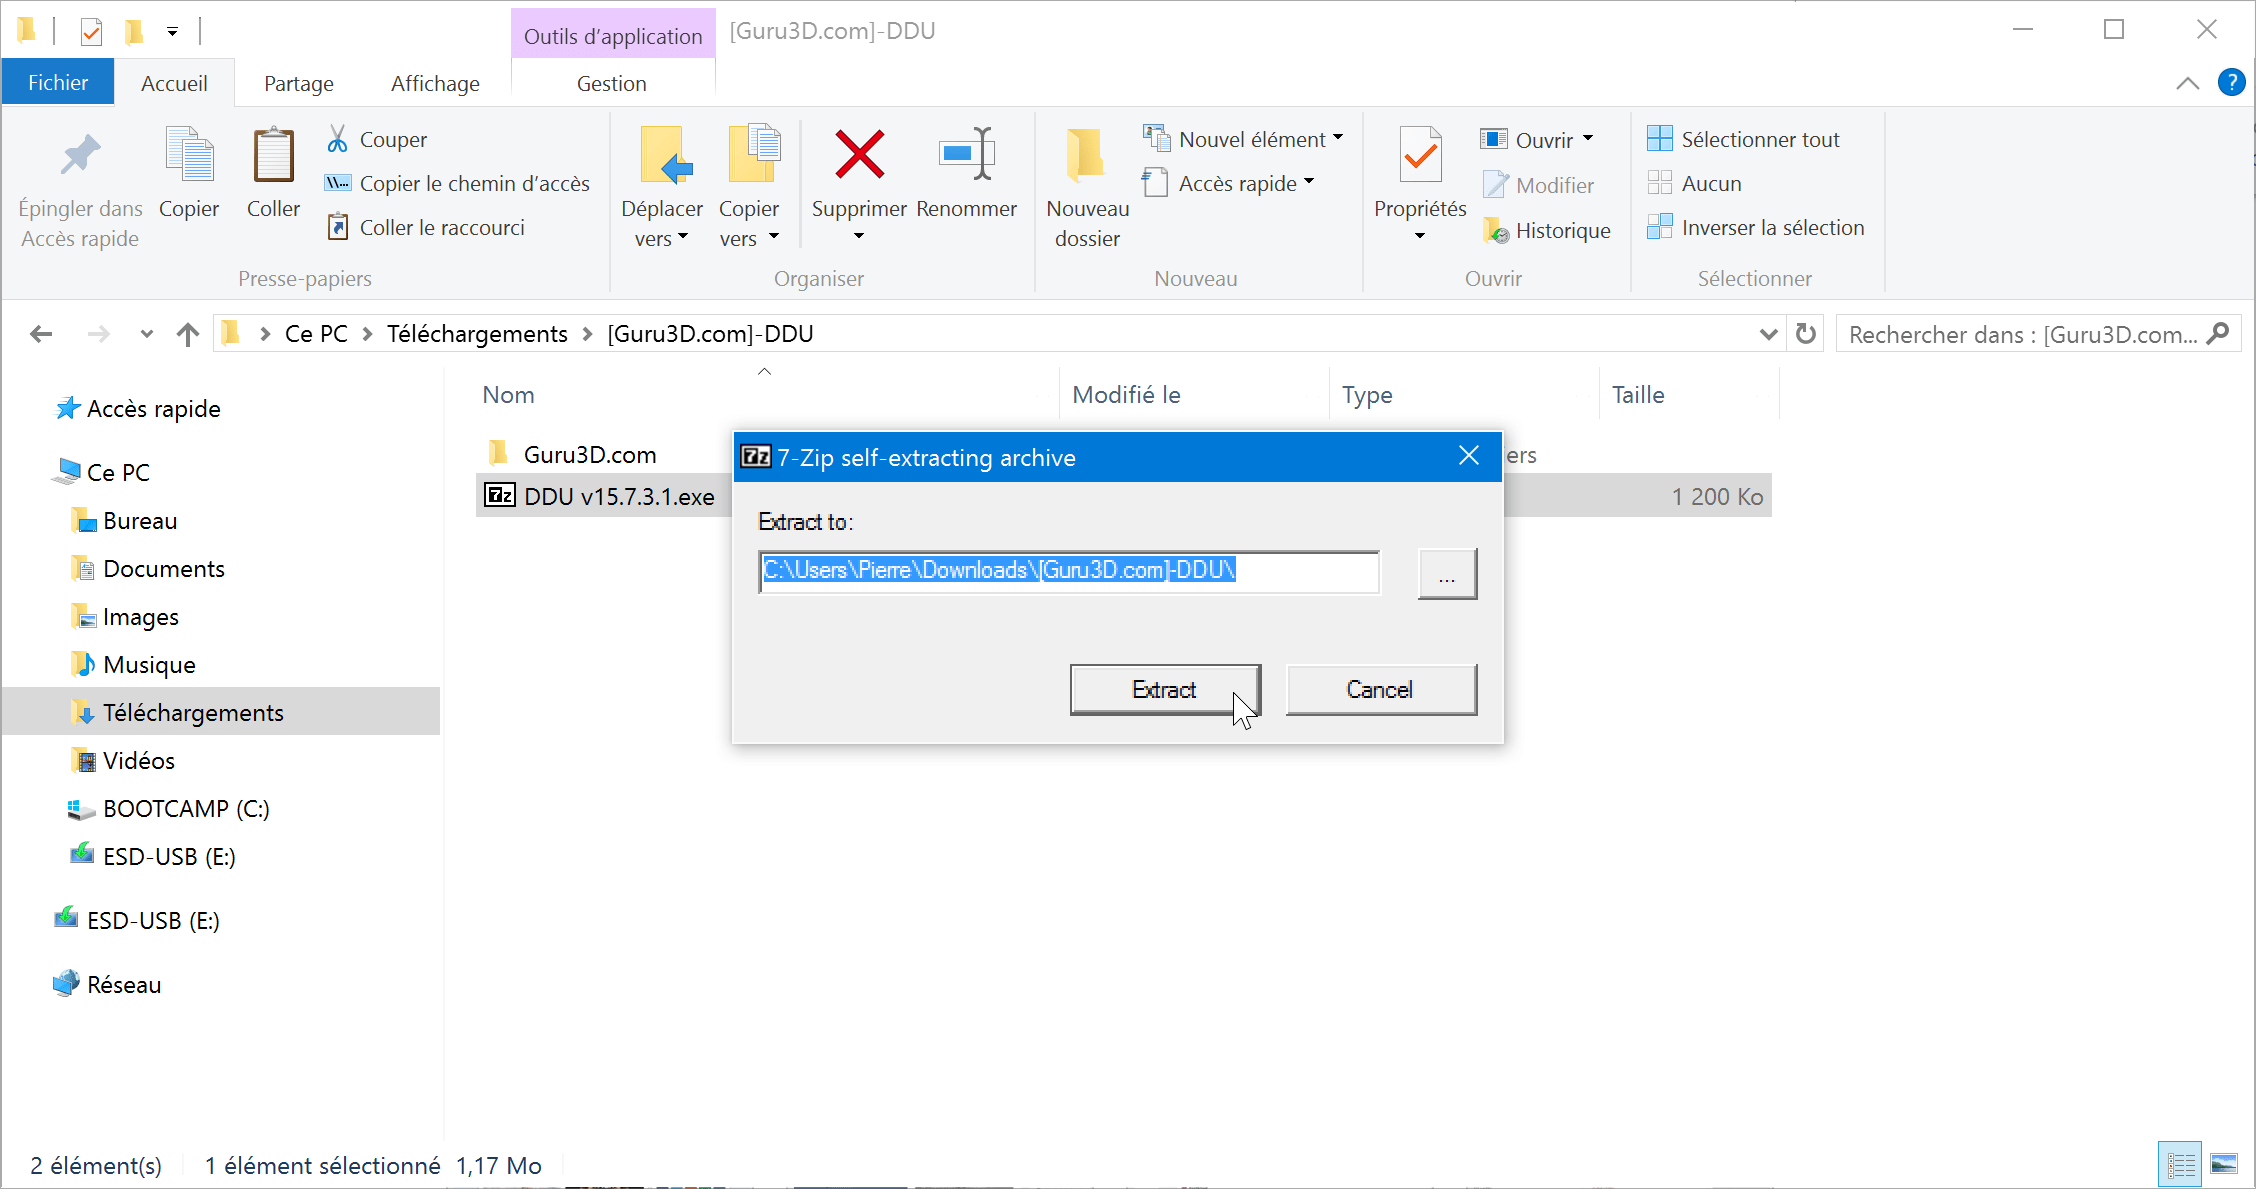The image size is (2256, 1189).
Task: Close the 7-Zip self-extracting dialog
Action: click(1468, 456)
